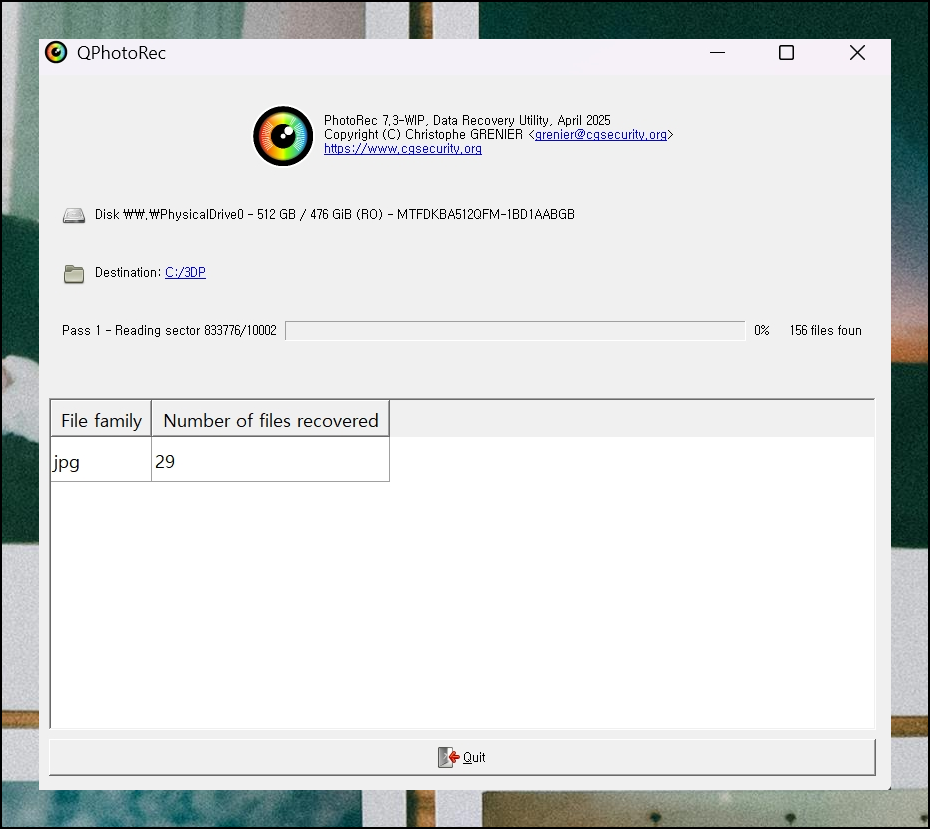Click the PhysicalDrive0 disk description text

335,214
